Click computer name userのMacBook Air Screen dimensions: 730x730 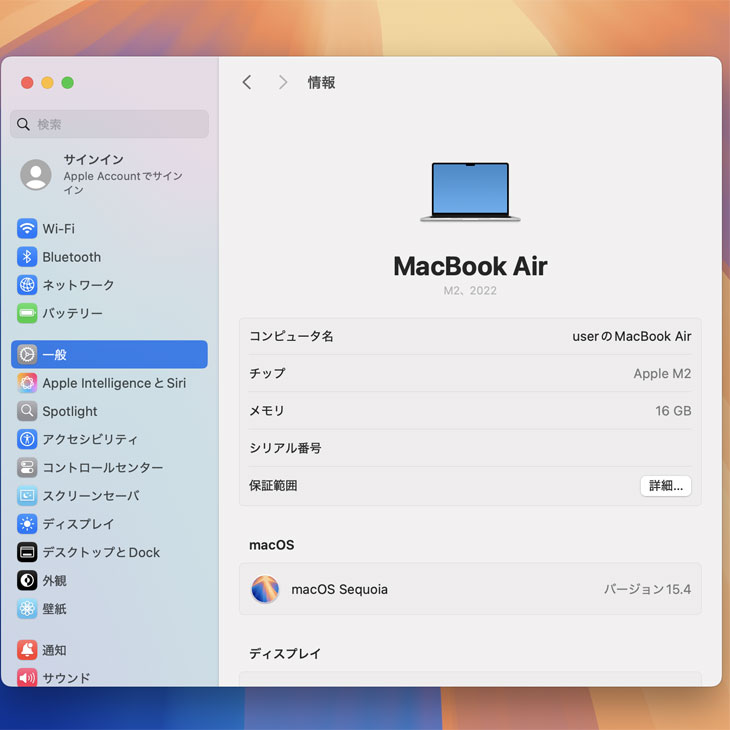click(x=632, y=336)
